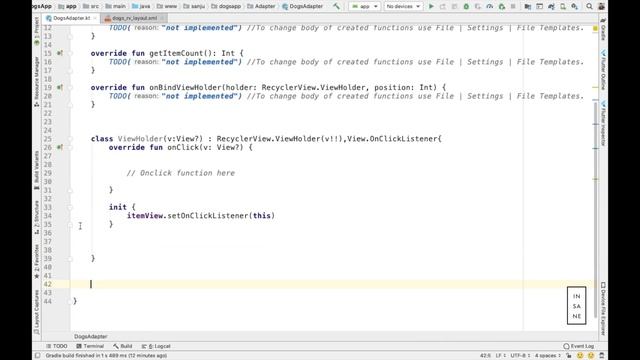Click the DogsAdapter class breadcrumb in navigation bar
640x360 pixels.
pos(302,6)
